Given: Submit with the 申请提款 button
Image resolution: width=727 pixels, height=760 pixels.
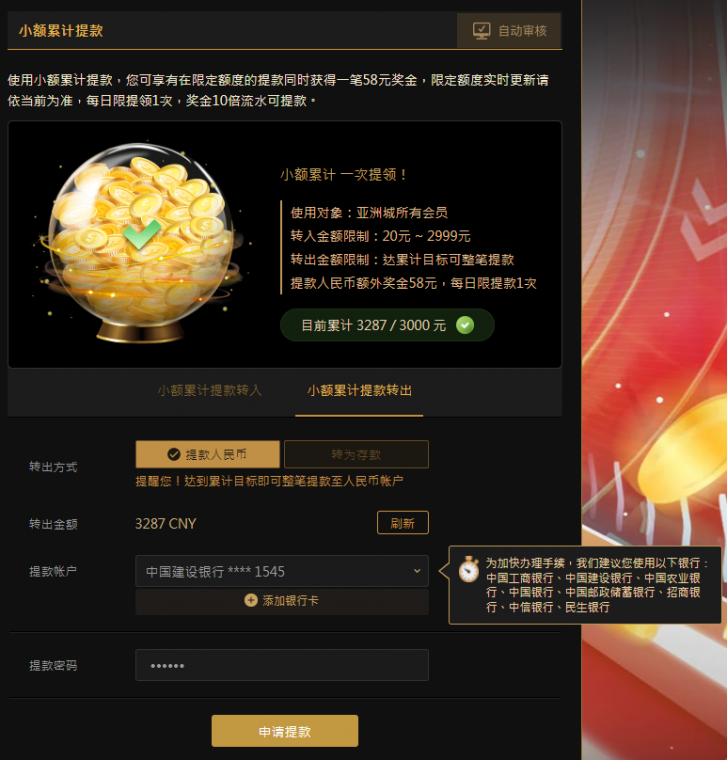Looking at the screenshot, I should pos(284,731).
